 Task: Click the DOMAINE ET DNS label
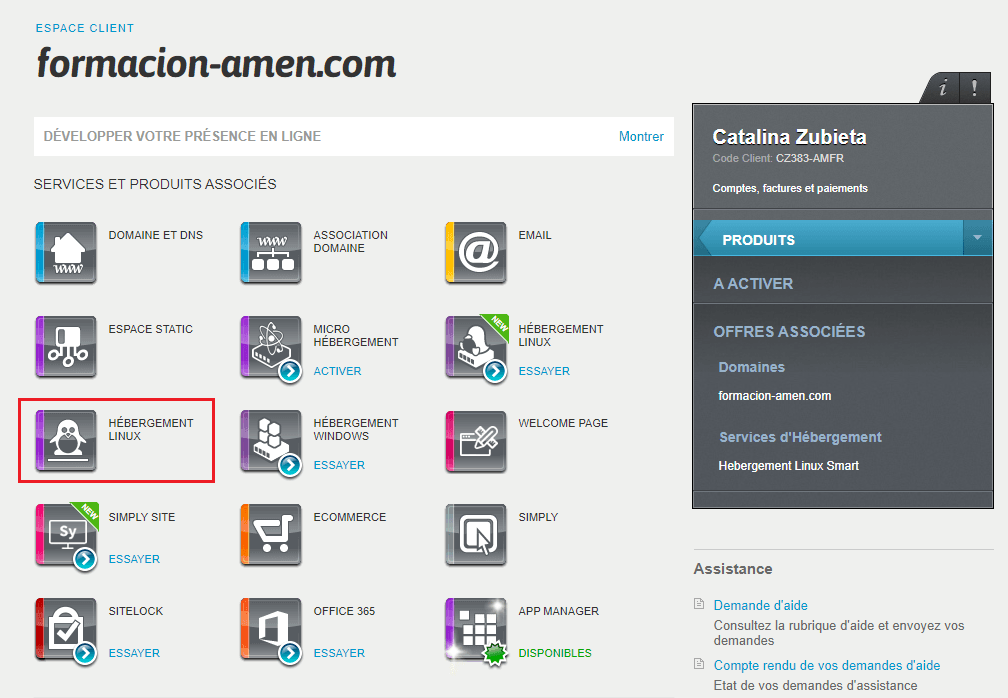pyautogui.click(x=156, y=235)
